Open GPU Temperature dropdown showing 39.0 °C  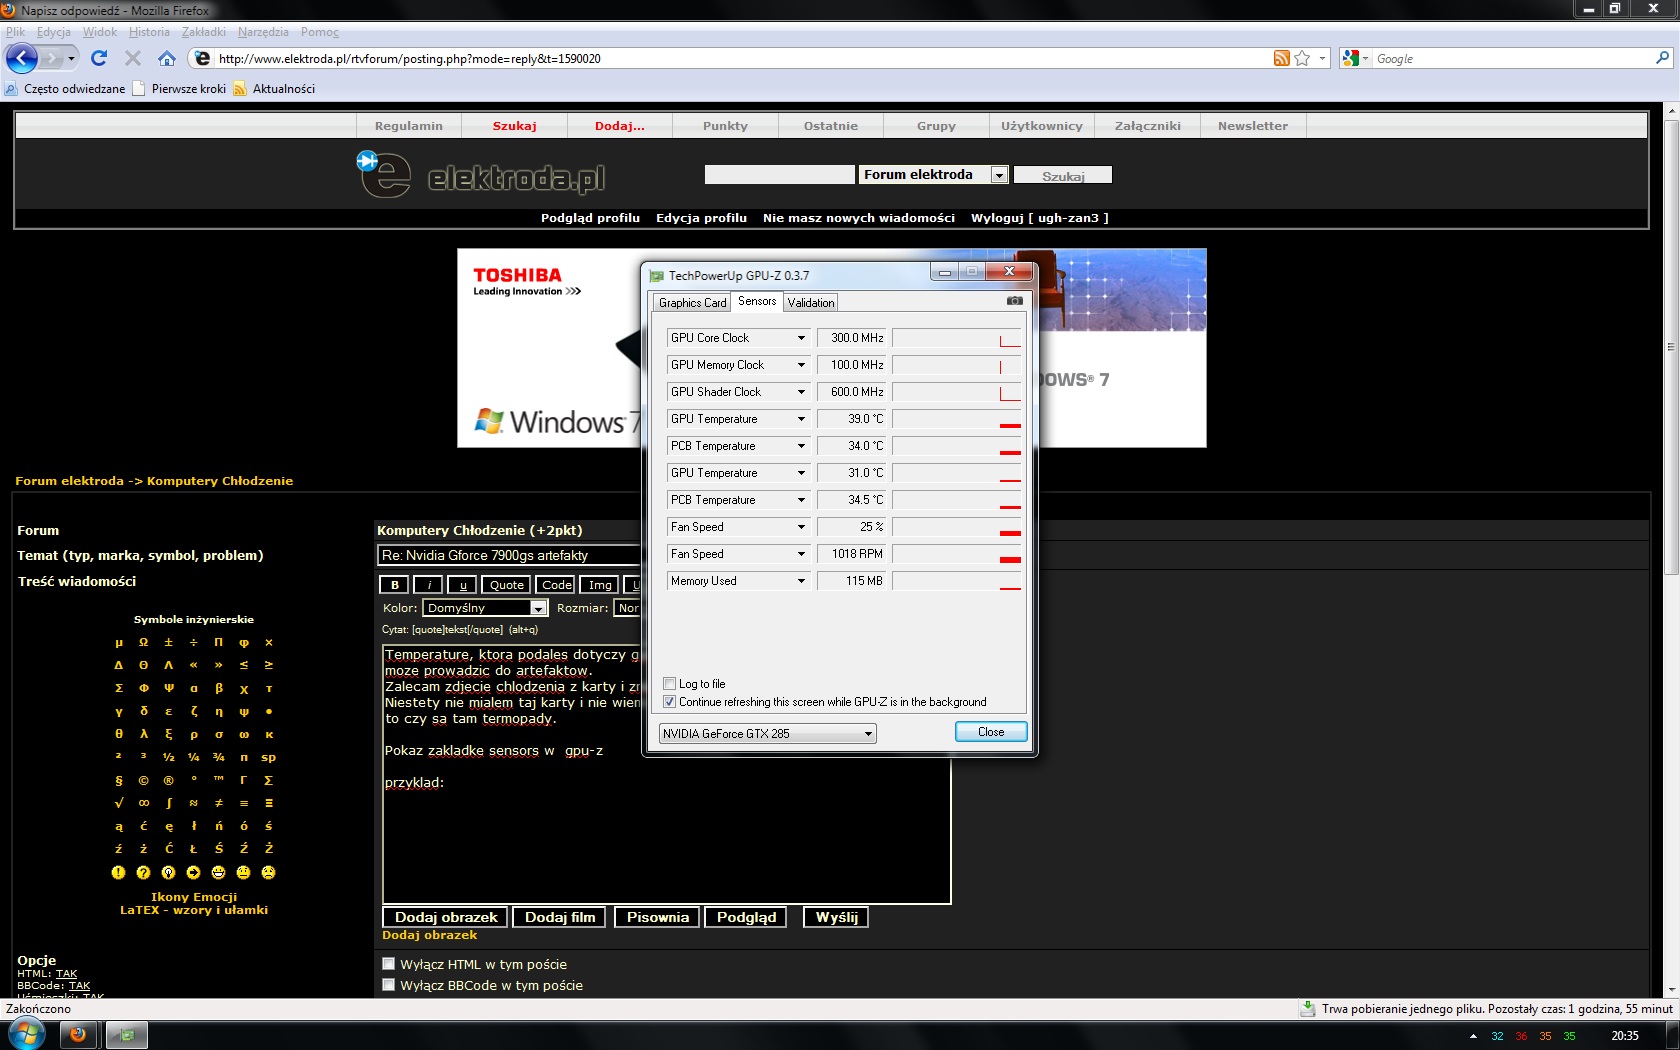coord(800,419)
